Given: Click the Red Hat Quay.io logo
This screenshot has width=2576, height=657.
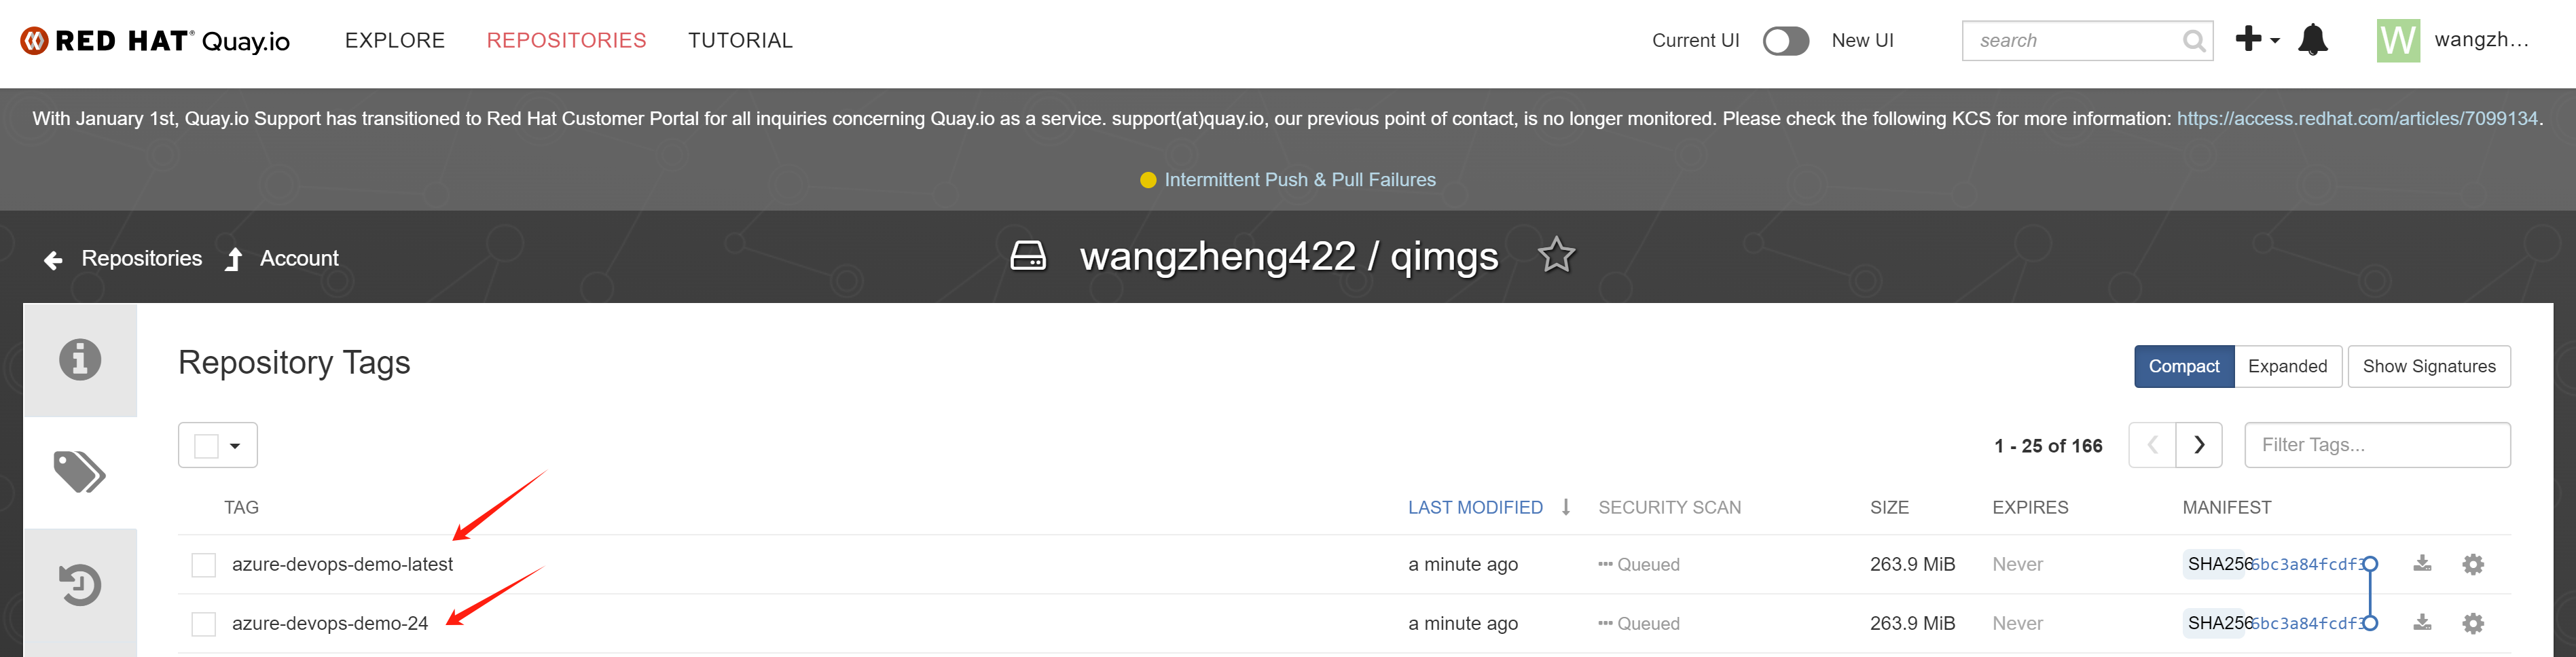Looking at the screenshot, I should pyautogui.click(x=155, y=41).
